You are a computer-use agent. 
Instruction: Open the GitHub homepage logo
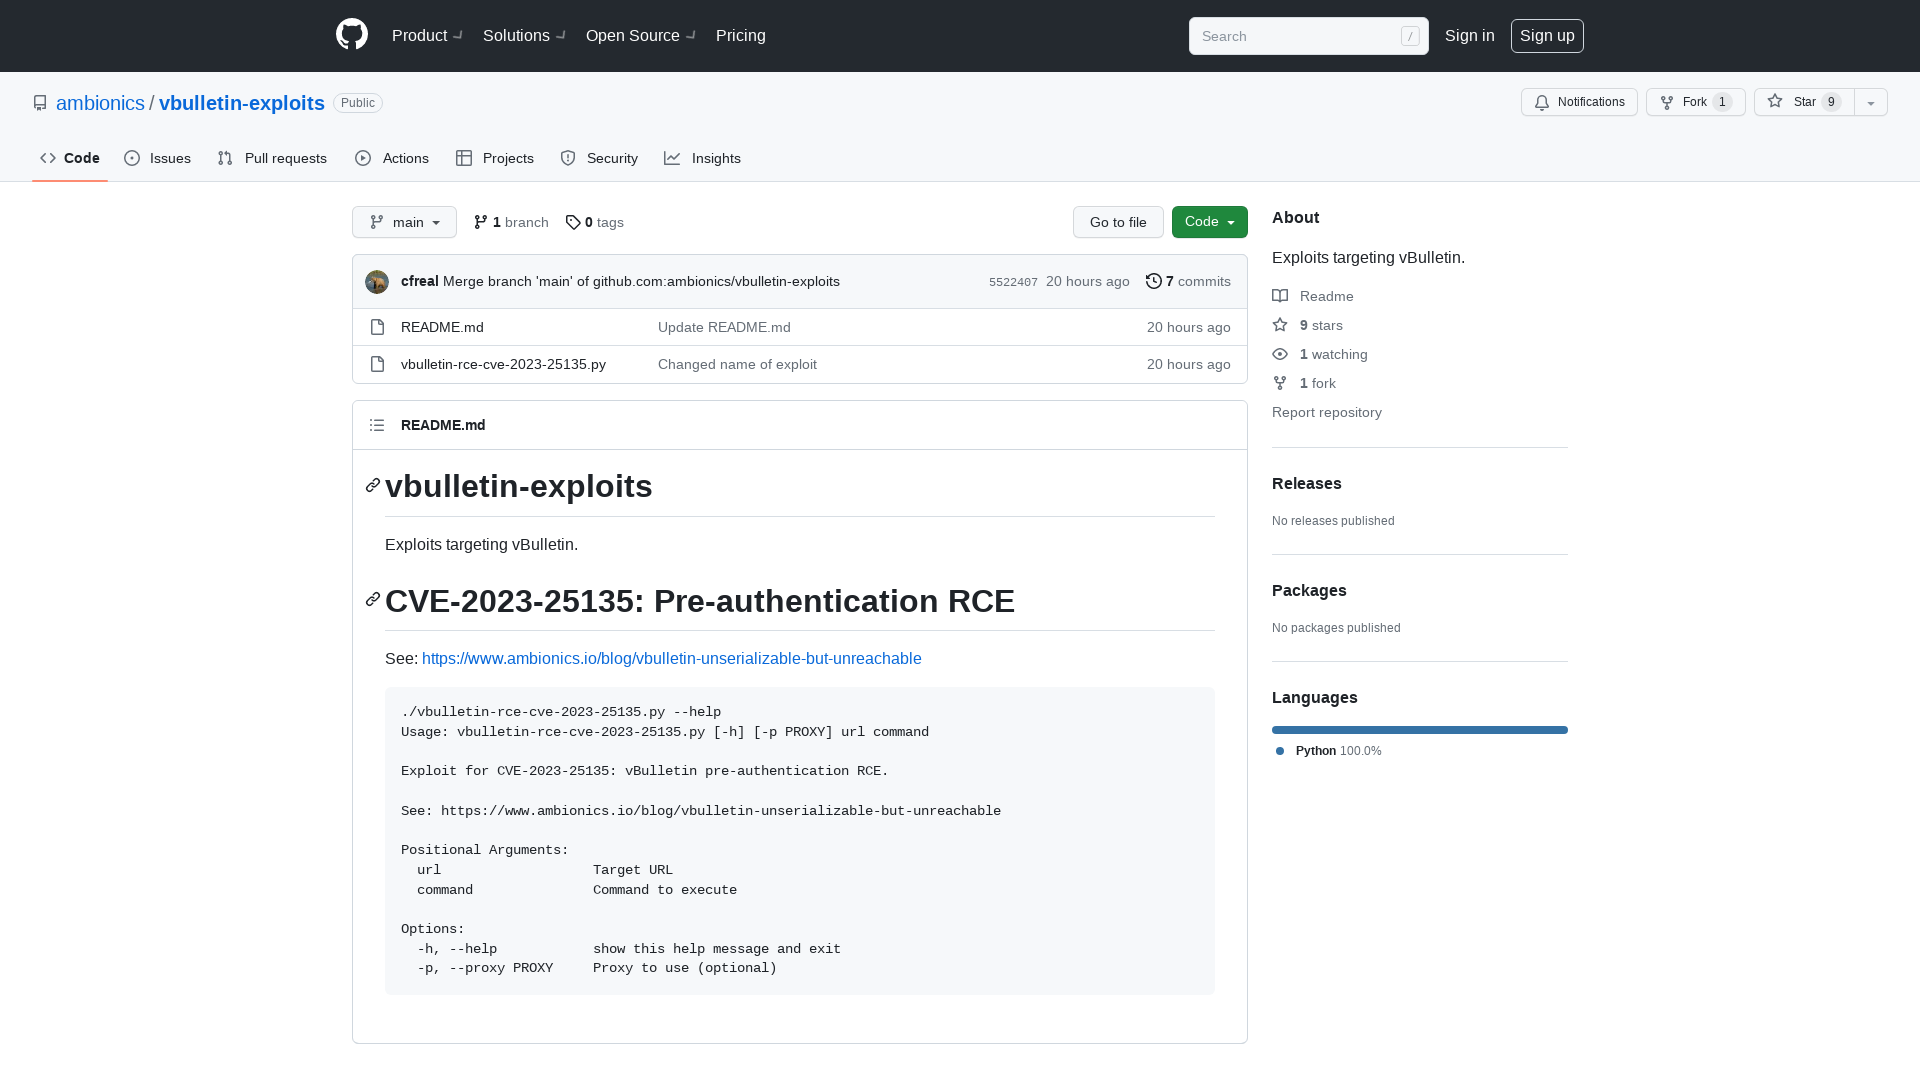(x=352, y=35)
